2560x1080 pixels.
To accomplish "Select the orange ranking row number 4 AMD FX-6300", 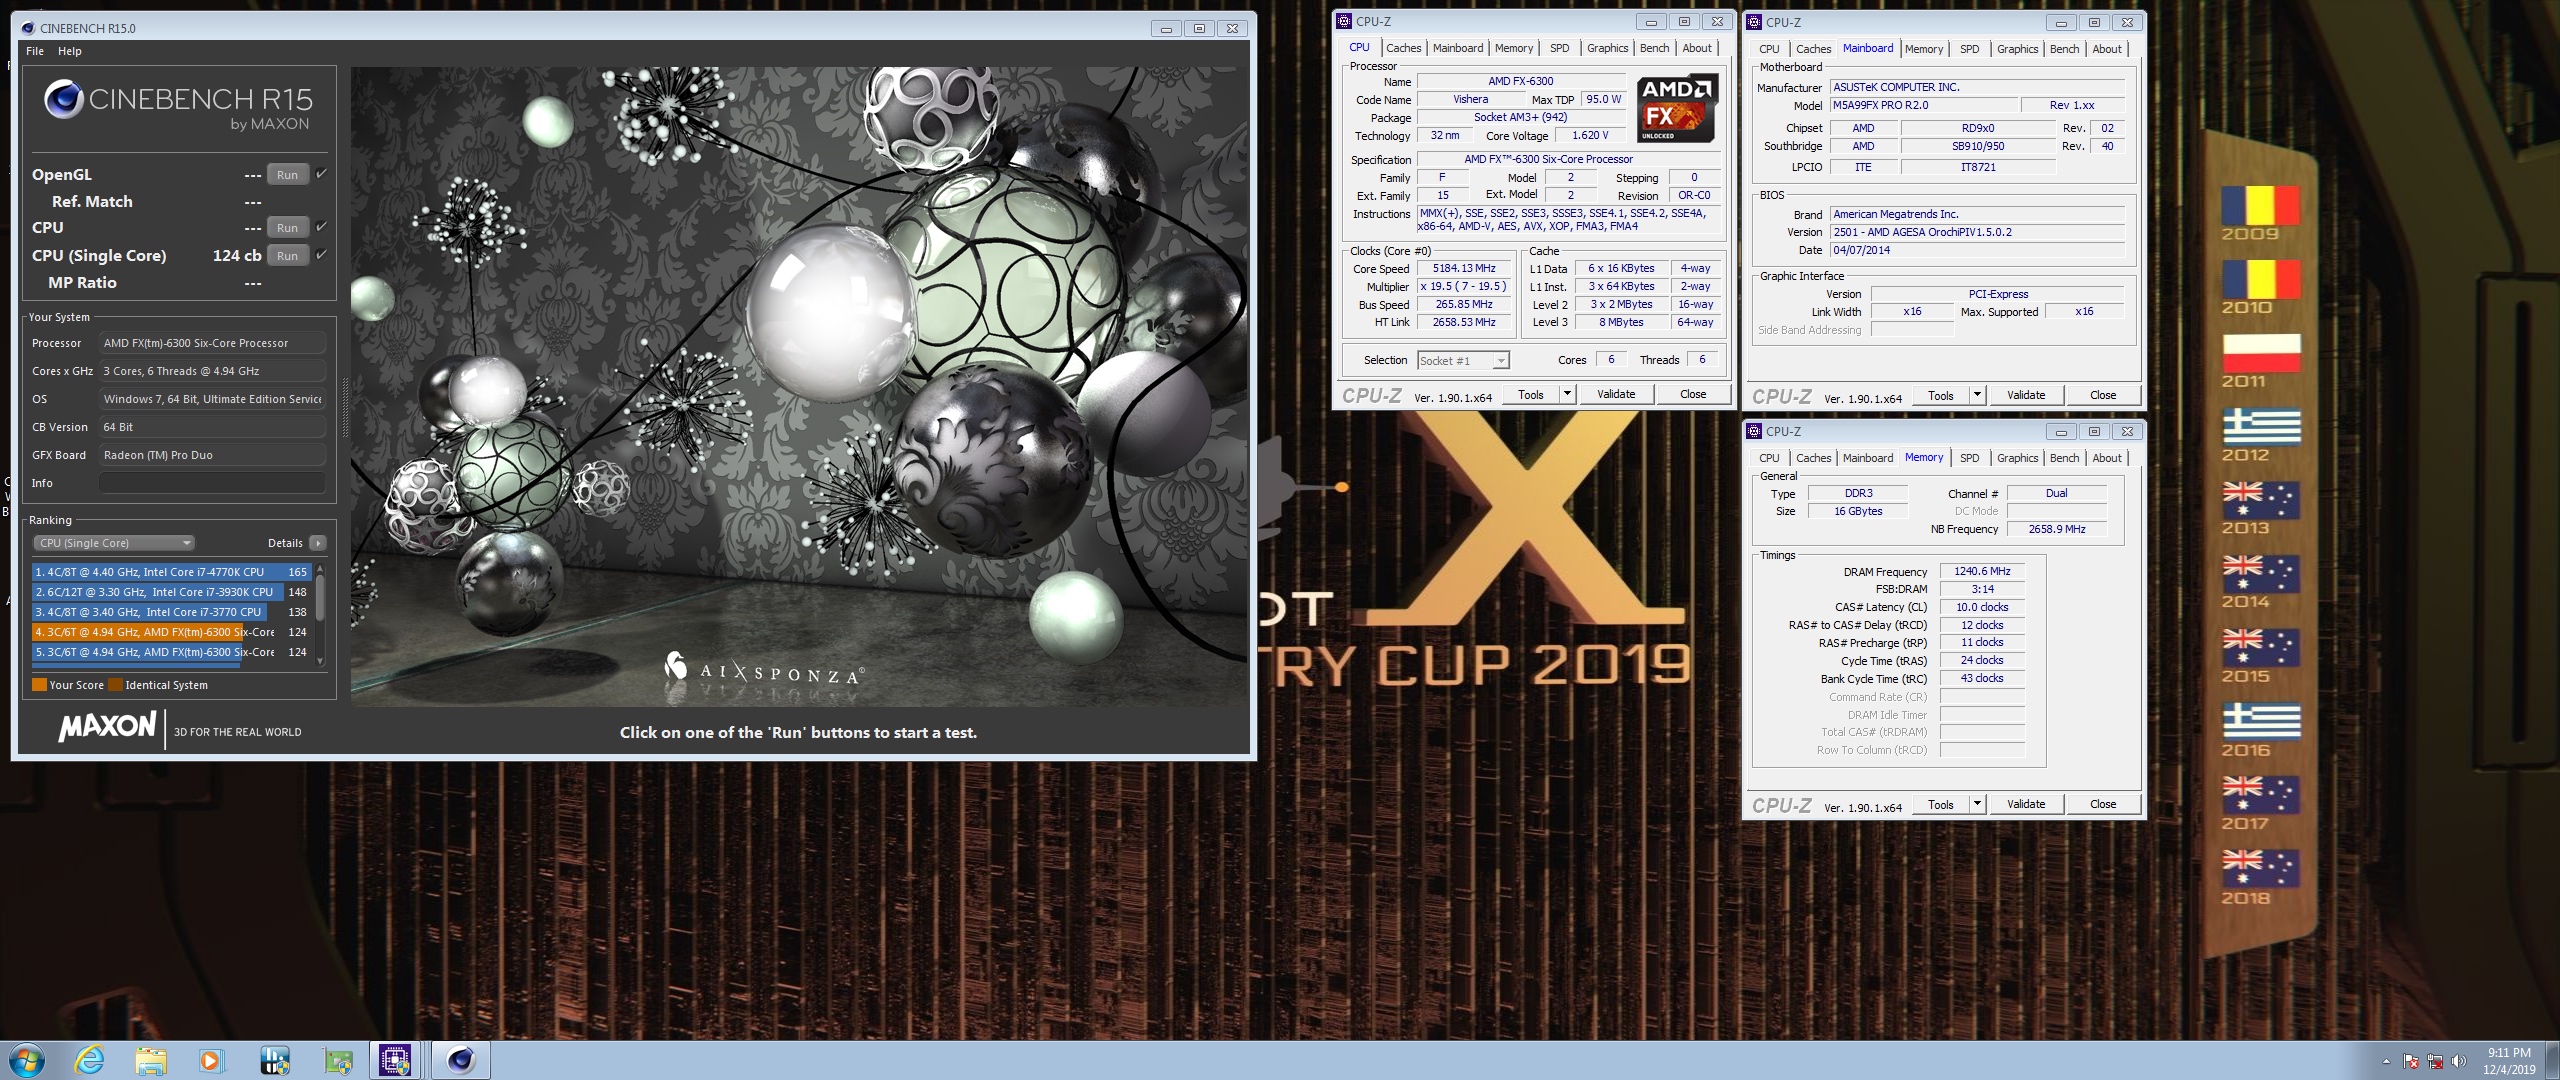I will 172,632.
